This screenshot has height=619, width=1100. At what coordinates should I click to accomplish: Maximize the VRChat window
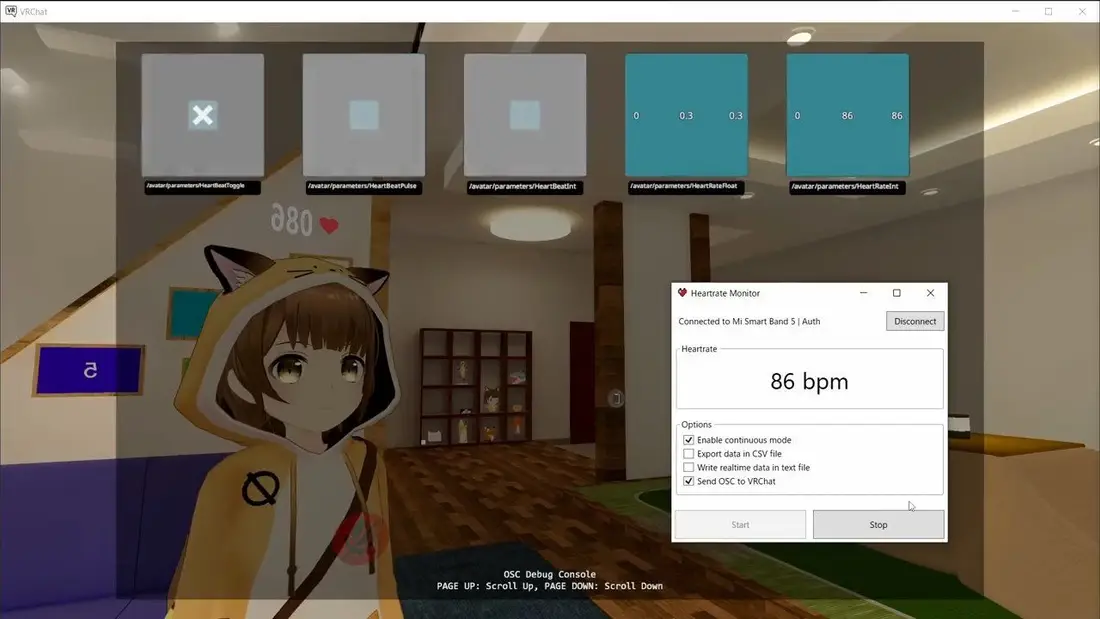pyautogui.click(x=1048, y=11)
